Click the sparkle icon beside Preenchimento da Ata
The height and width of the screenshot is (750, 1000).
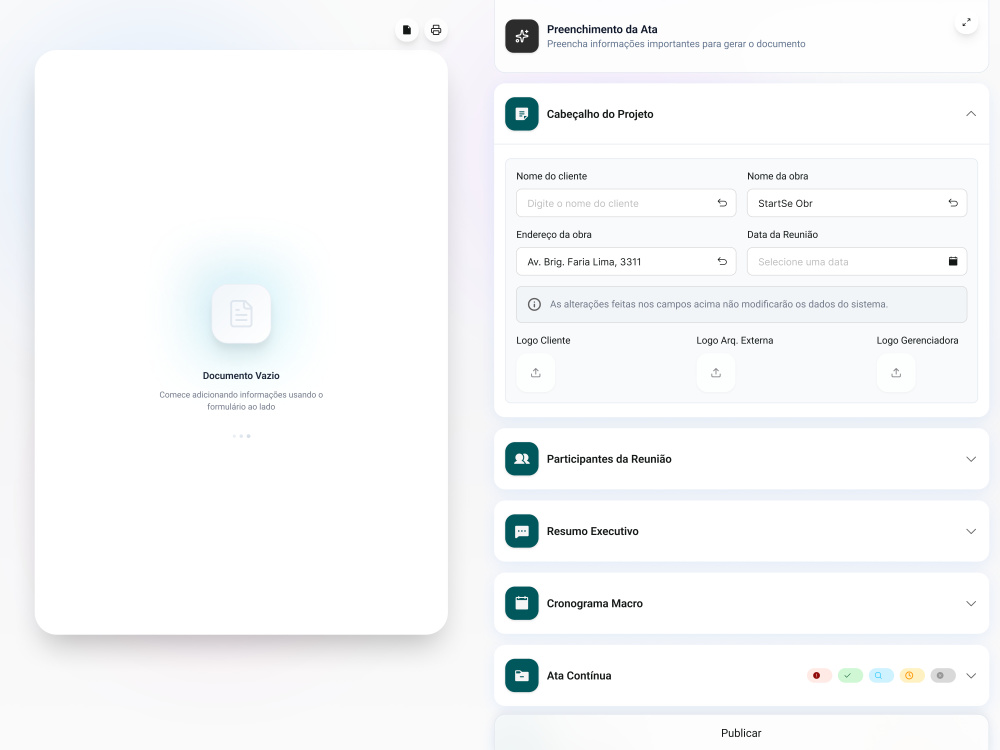click(x=522, y=36)
